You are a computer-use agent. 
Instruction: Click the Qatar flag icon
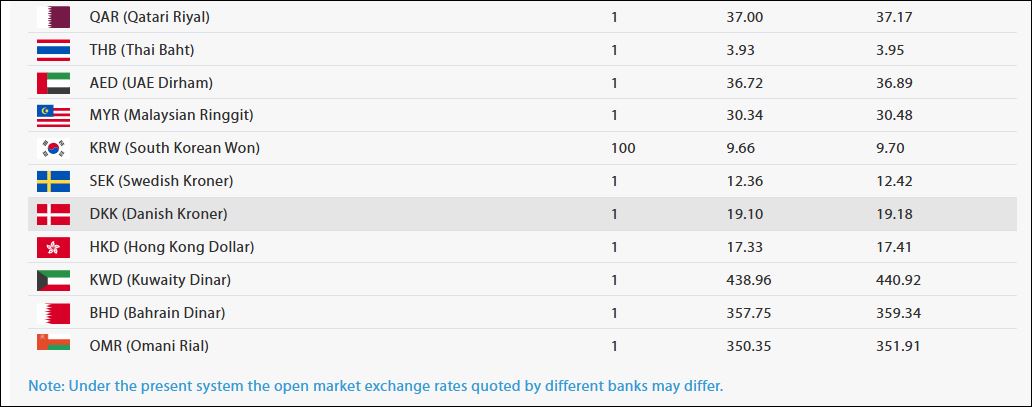point(53,17)
